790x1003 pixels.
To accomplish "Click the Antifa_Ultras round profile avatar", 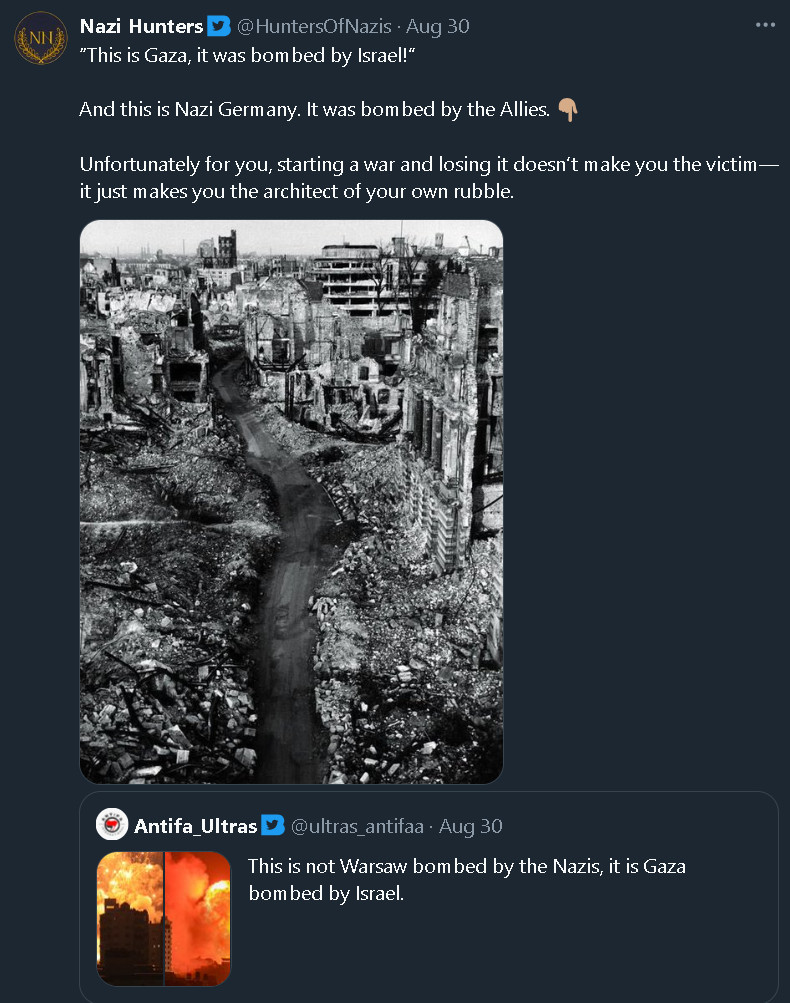I will click(x=112, y=825).
